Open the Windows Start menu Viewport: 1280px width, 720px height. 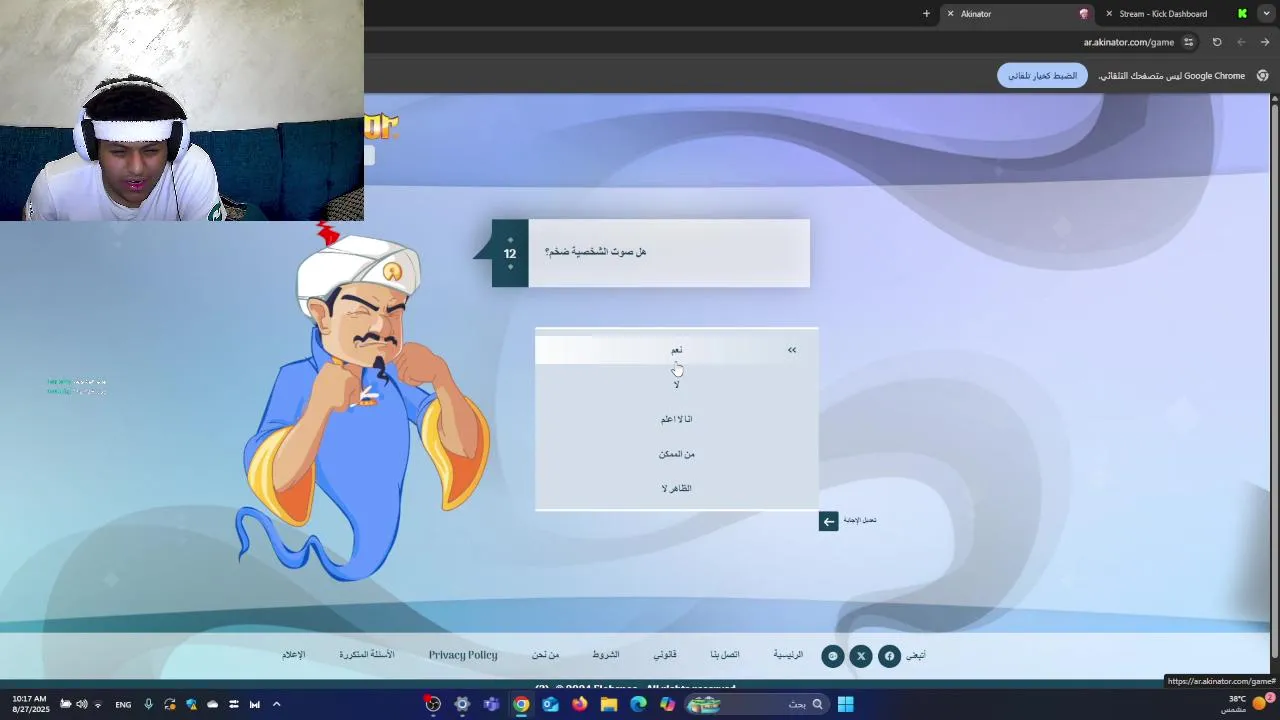click(x=845, y=704)
